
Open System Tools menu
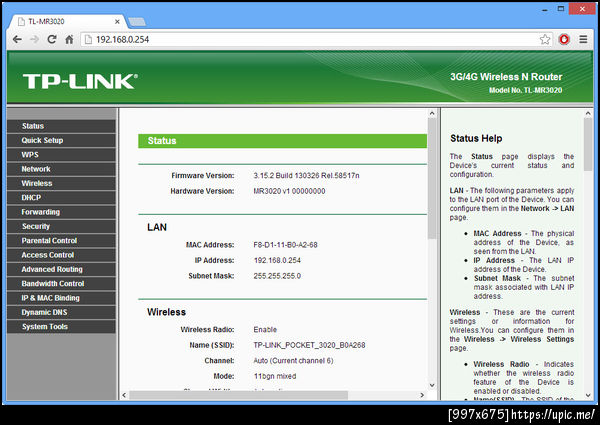(61, 327)
